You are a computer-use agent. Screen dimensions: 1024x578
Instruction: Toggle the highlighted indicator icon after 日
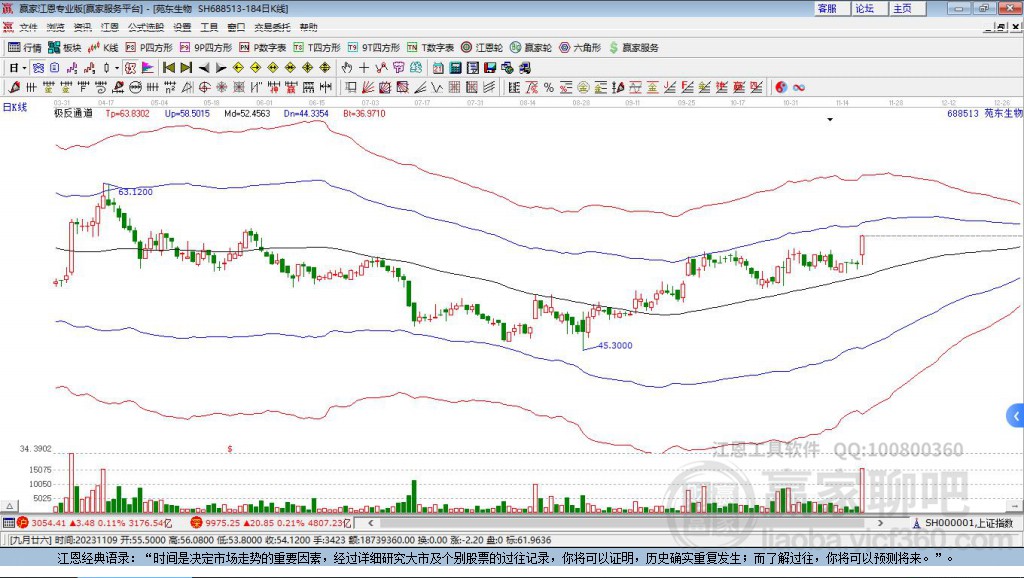[38, 68]
